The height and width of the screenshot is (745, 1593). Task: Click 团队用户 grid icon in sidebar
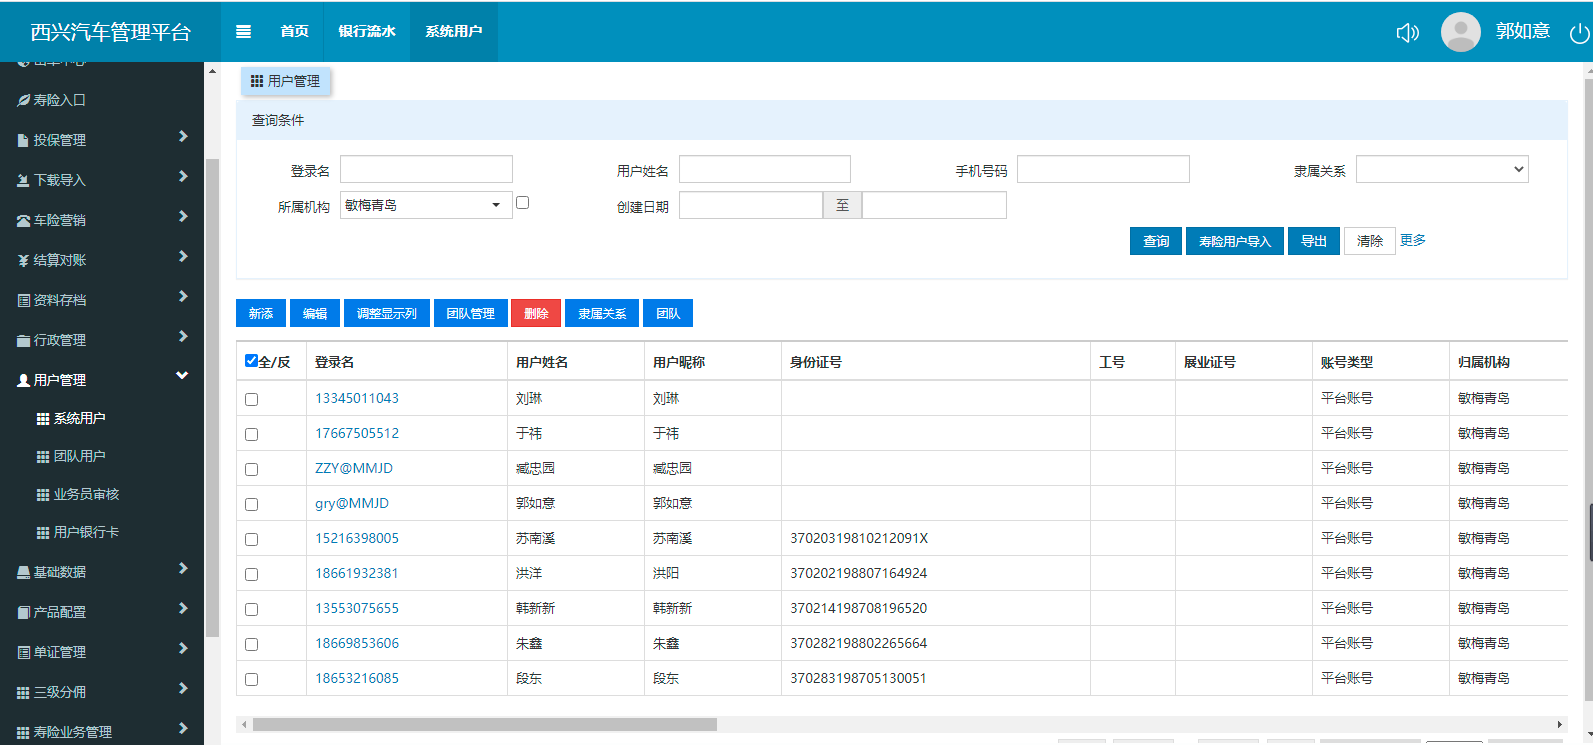click(x=43, y=456)
